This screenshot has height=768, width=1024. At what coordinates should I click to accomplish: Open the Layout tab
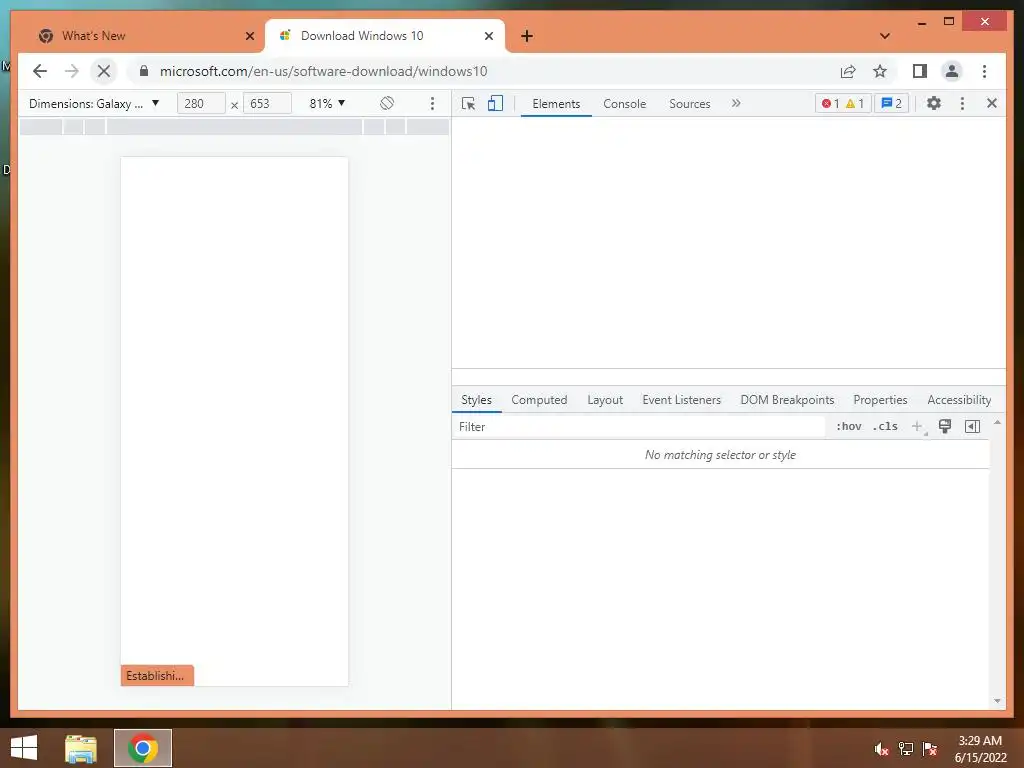coord(605,400)
